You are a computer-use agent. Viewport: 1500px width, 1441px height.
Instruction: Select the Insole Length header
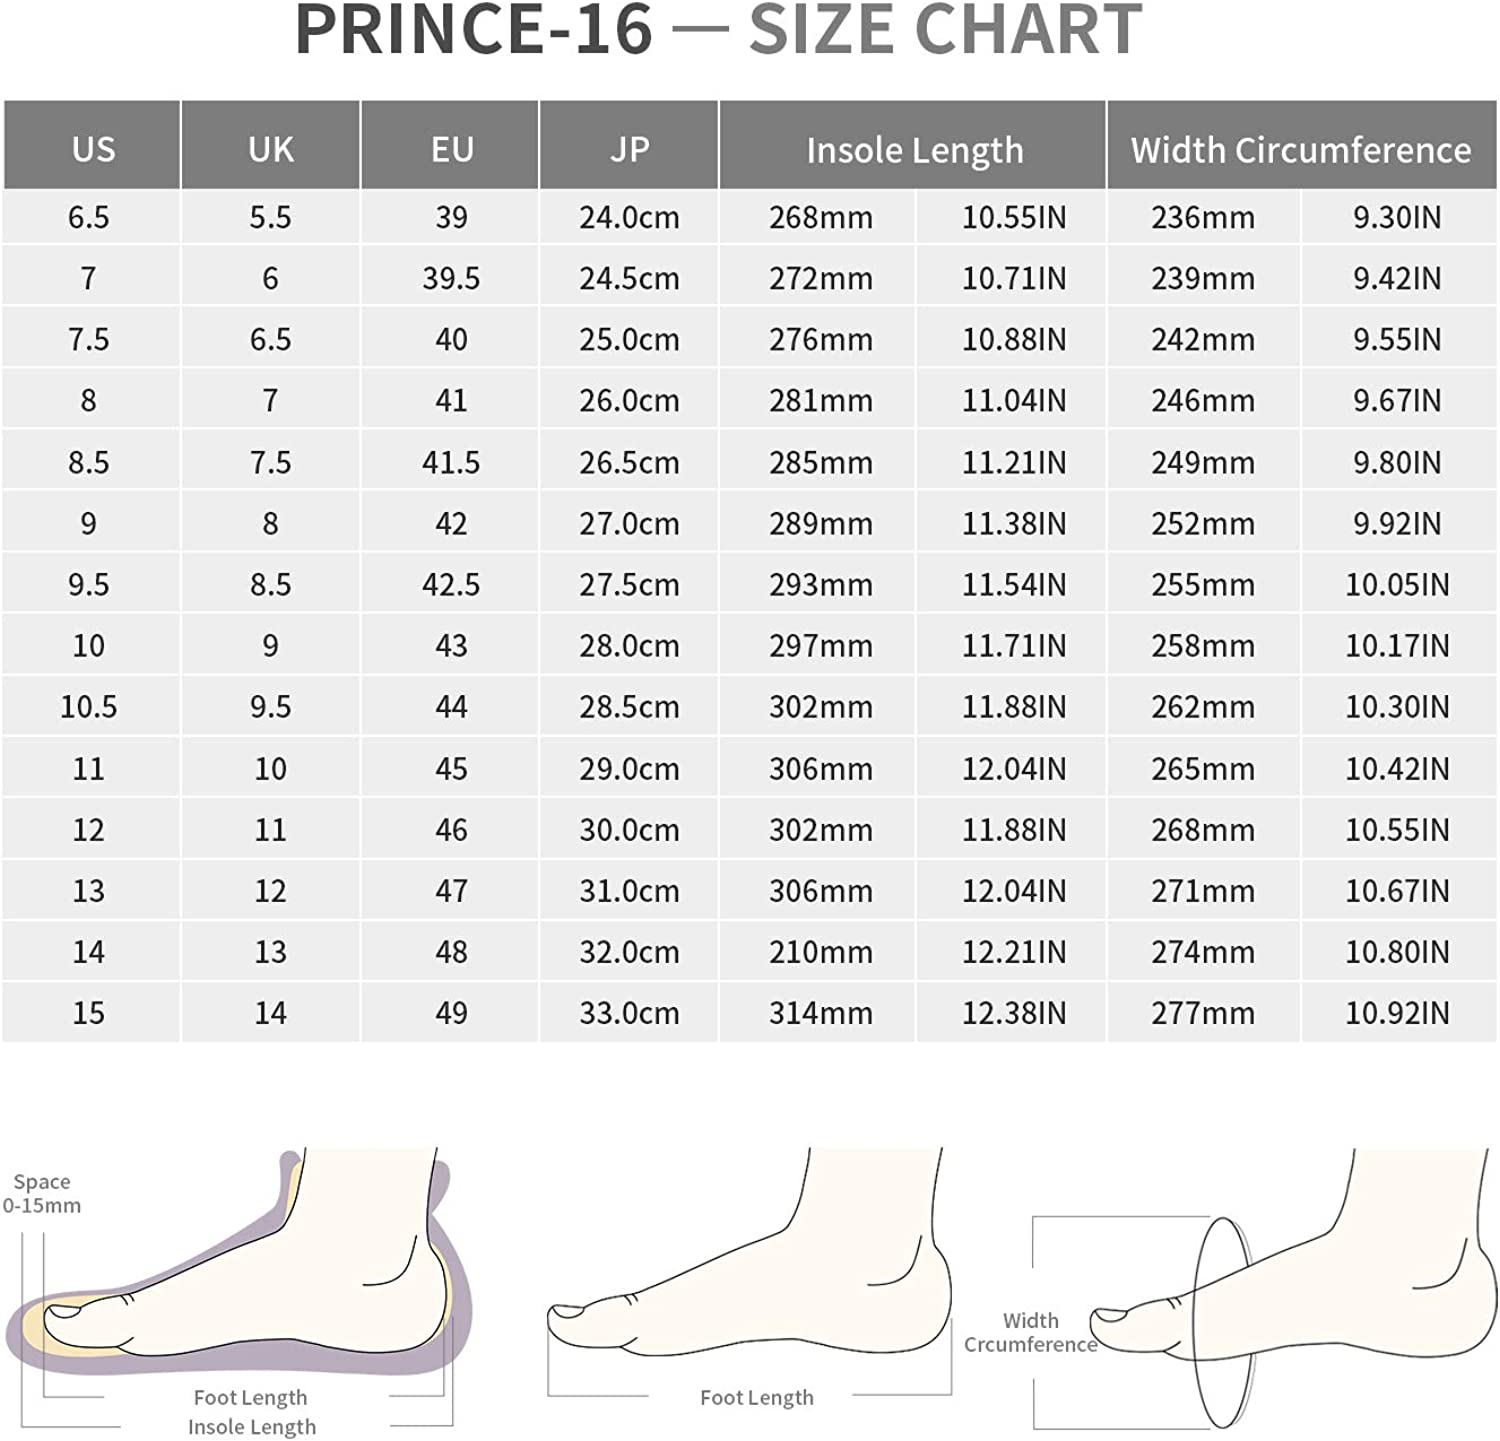click(x=914, y=150)
